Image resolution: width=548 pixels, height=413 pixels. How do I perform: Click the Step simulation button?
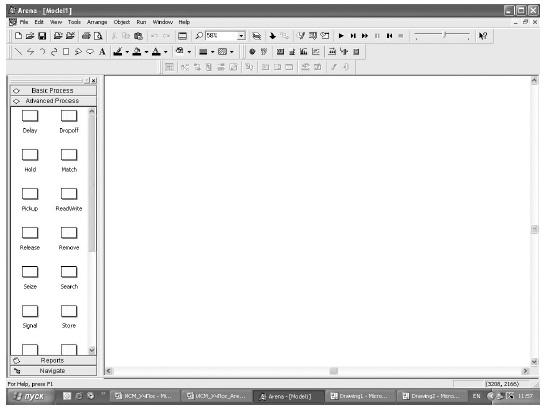(x=353, y=36)
